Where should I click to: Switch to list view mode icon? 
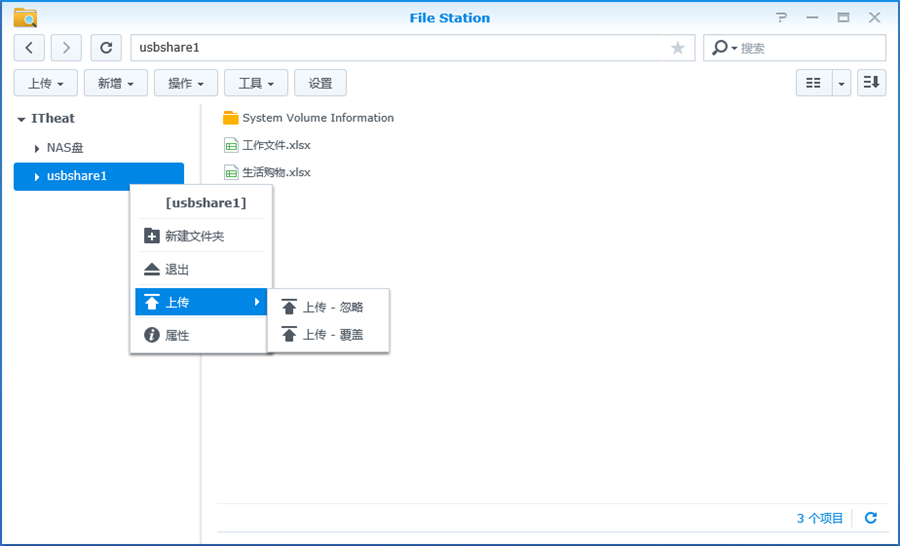(x=814, y=83)
